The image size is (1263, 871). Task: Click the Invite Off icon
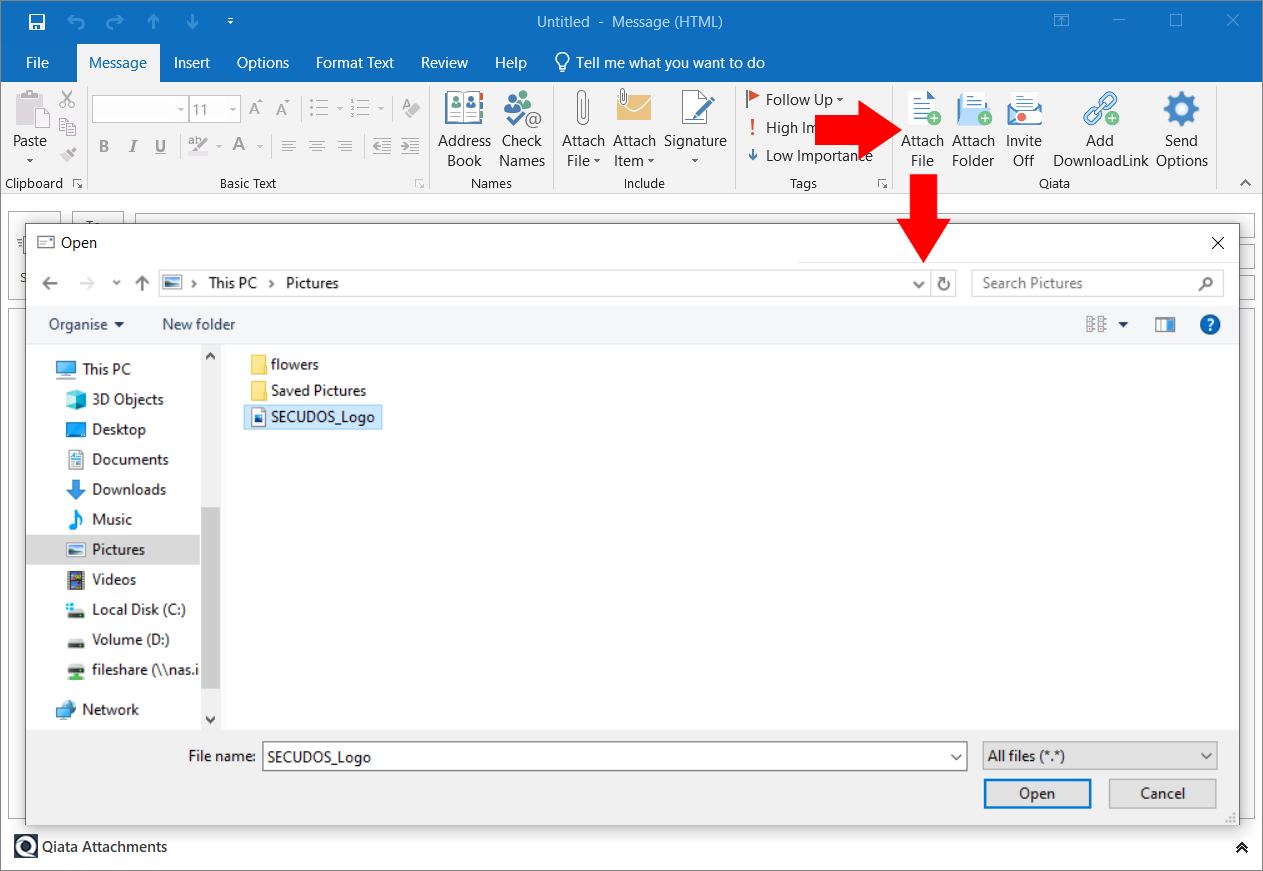coord(1023,128)
